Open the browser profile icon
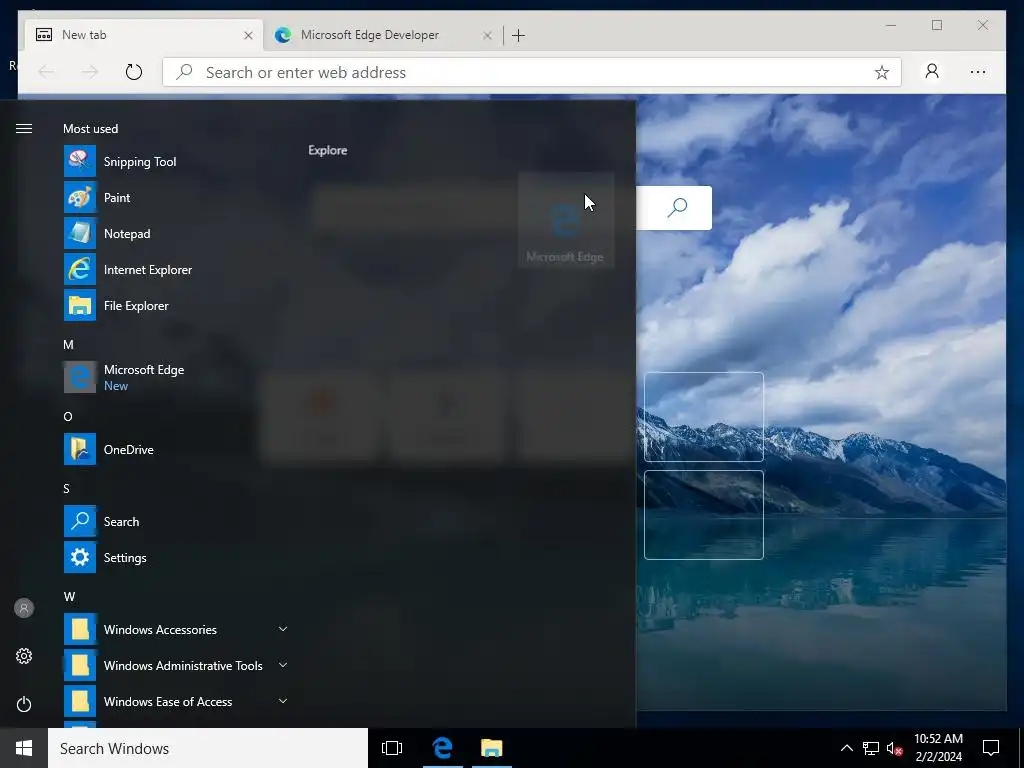This screenshot has width=1024, height=768. point(932,72)
